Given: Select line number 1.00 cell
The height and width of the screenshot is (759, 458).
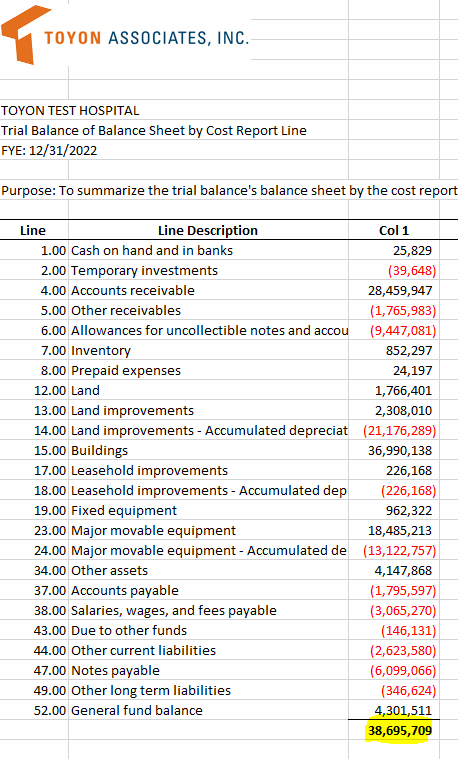Looking at the screenshot, I should point(34,250).
